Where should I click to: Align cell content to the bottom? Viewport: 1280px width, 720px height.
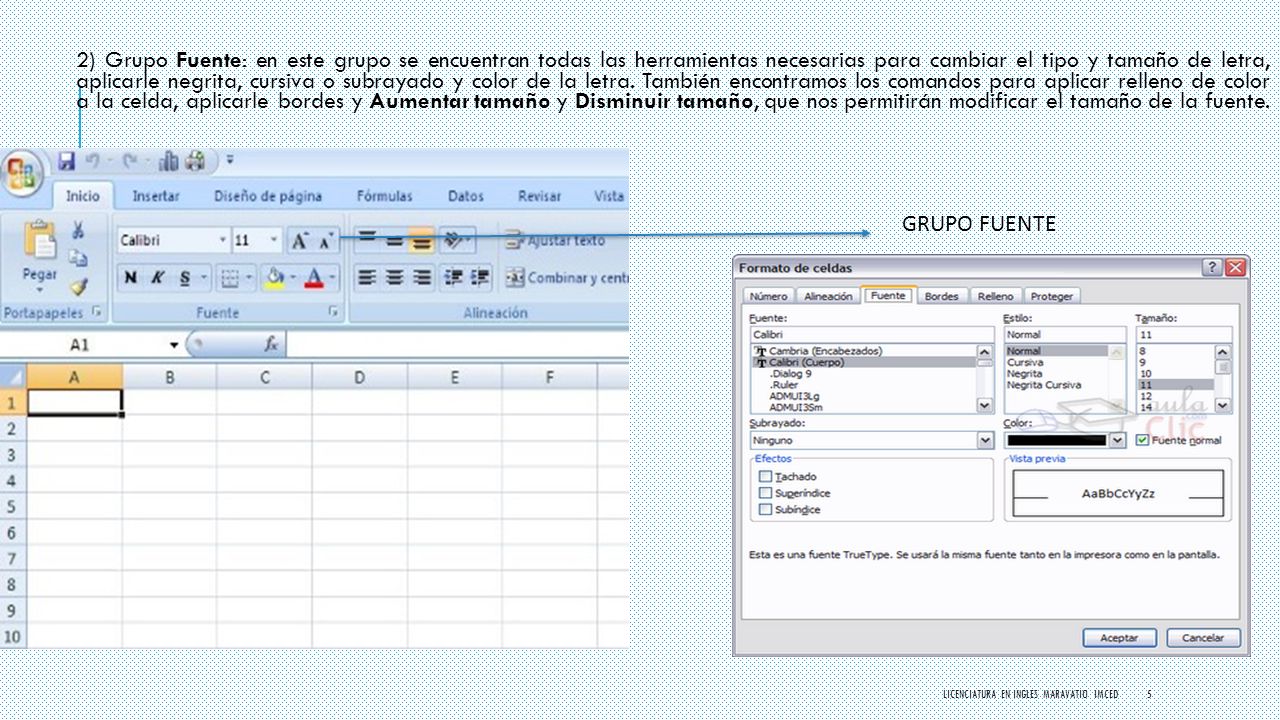click(421, 240)
